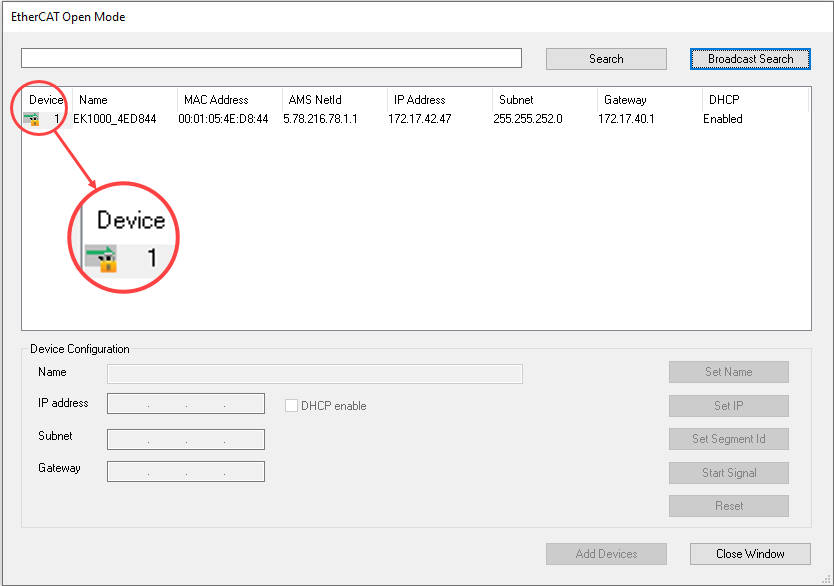Click the Set Name button
This screenshot has width=834, height=586.
pos(729,372)
